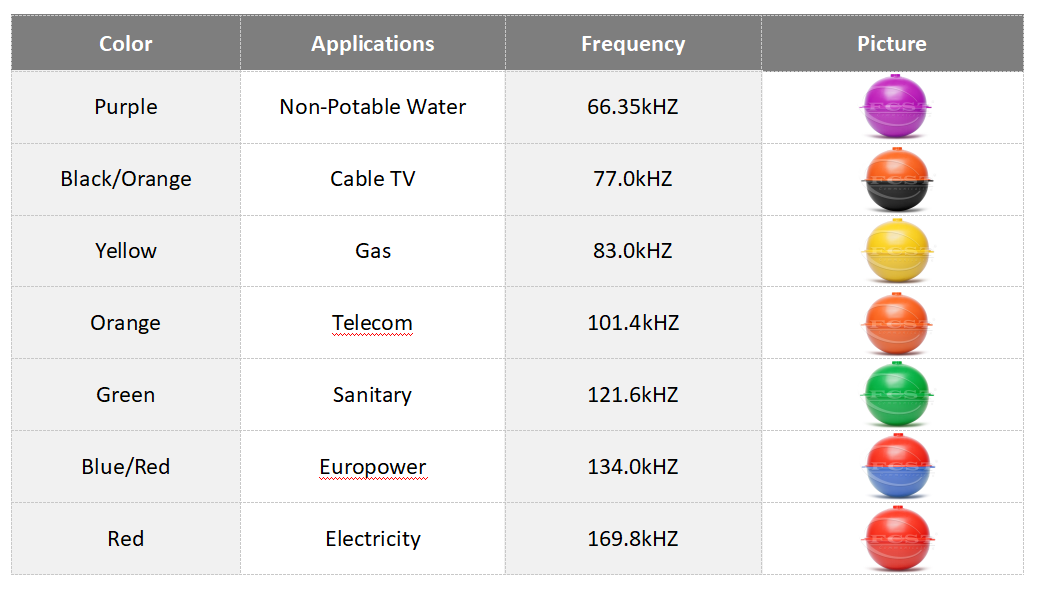Viewport: 1038px width, 589px height.
Task: Select the blue and red ball image
Action: (x=896, y=467)
